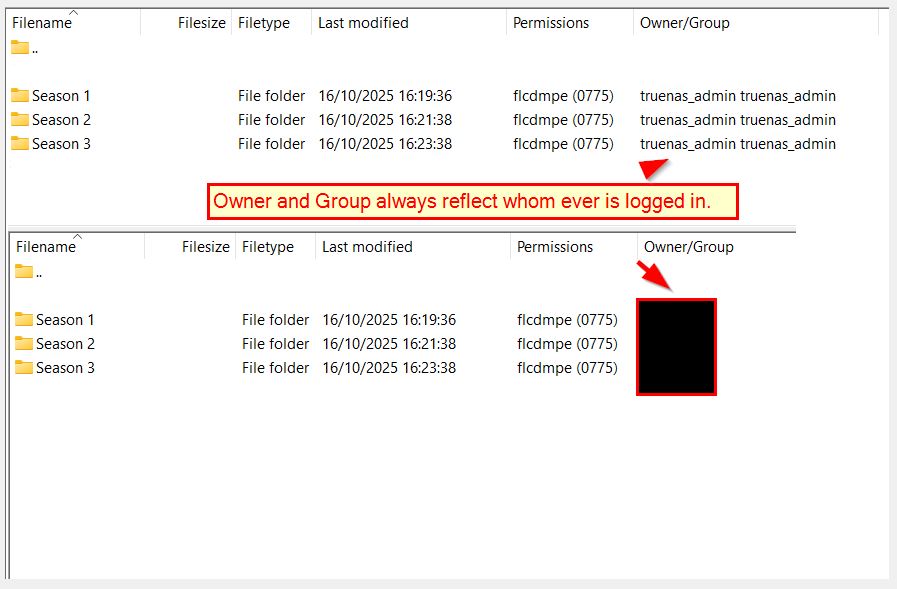Image resolution: width=897 pixels, height=589 pixels.
Task: Open parent directory folder icon in lower list
Action: (24, 272)
